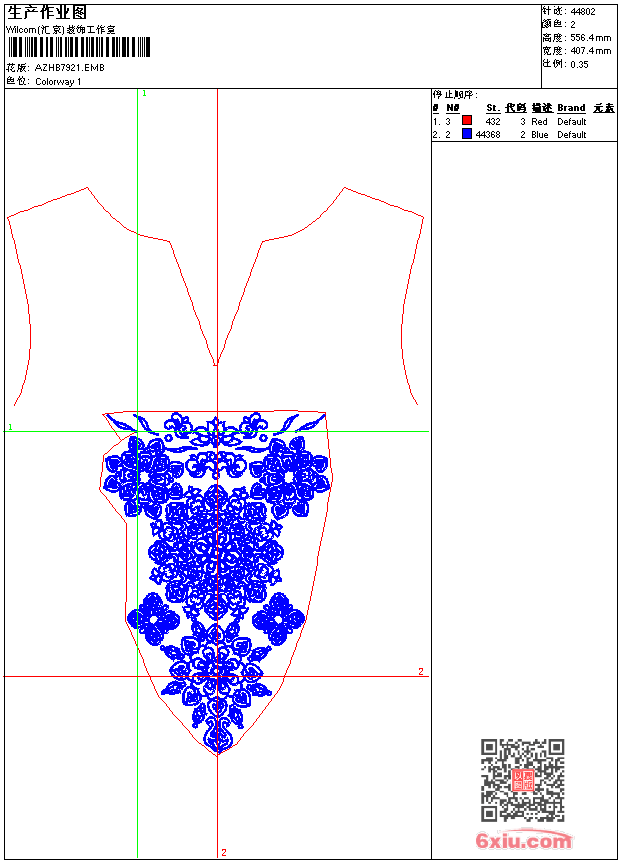Select the height value '556.4mm'
This screenshot has width=620, height=860.
[x=590, y=38]
